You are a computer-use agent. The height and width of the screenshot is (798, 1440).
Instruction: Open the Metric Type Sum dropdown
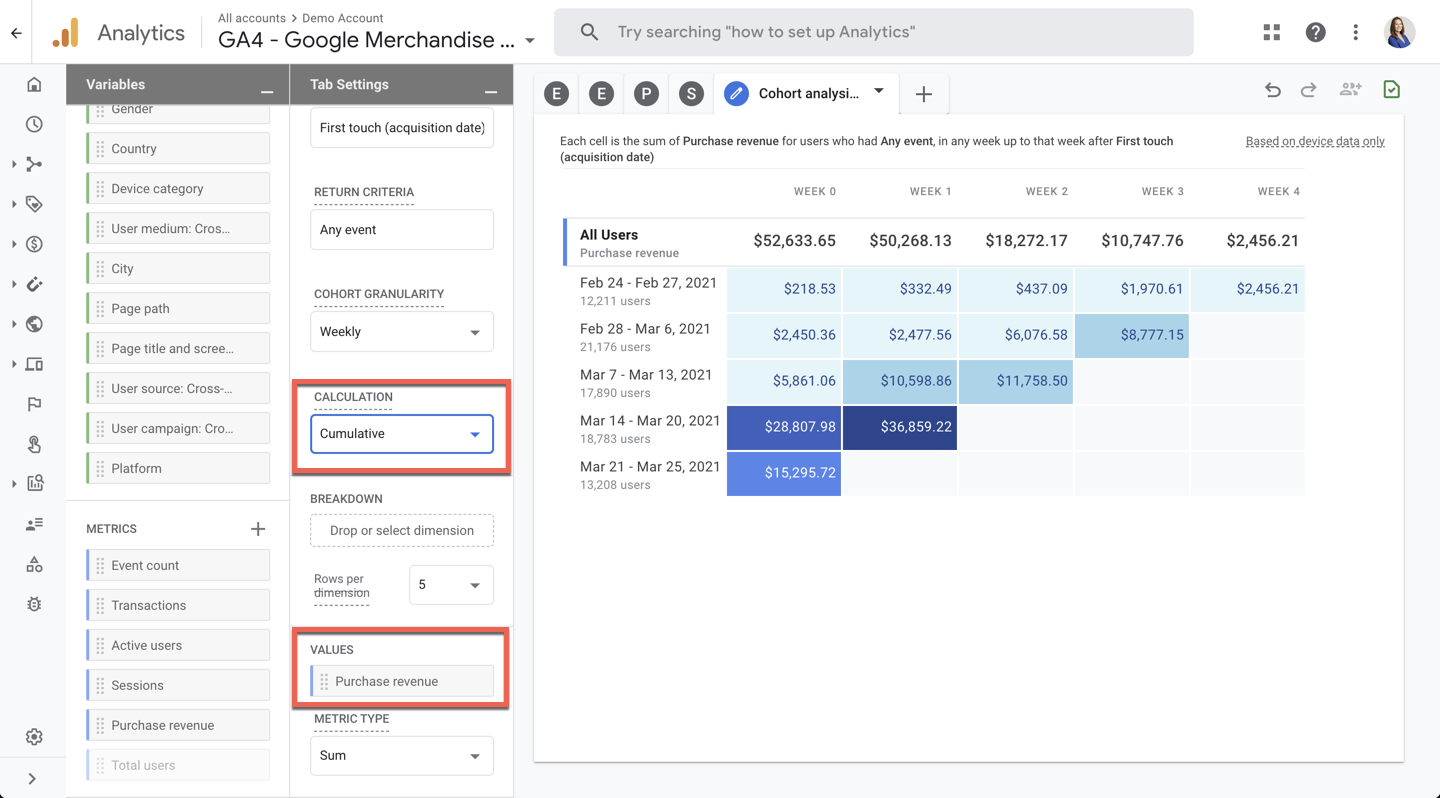click(x=402, y=756)
